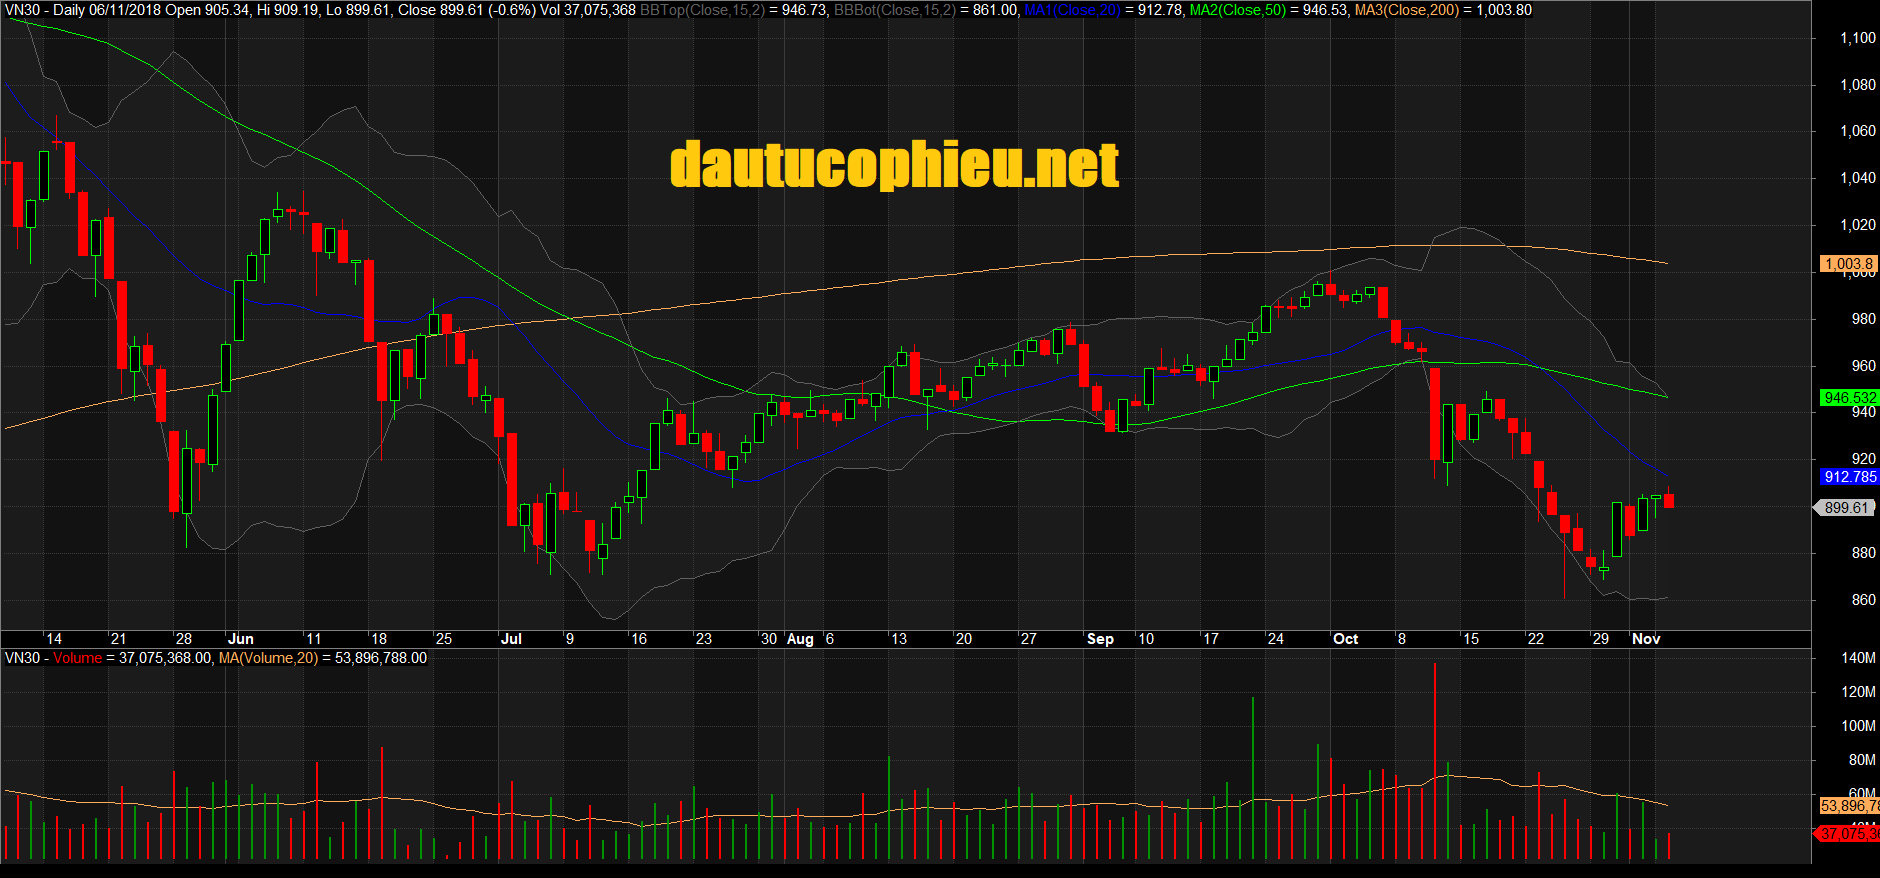Click the green 946.532 price tag
The width and height of the screenshot is (1880, 878).
(1849, 398)
